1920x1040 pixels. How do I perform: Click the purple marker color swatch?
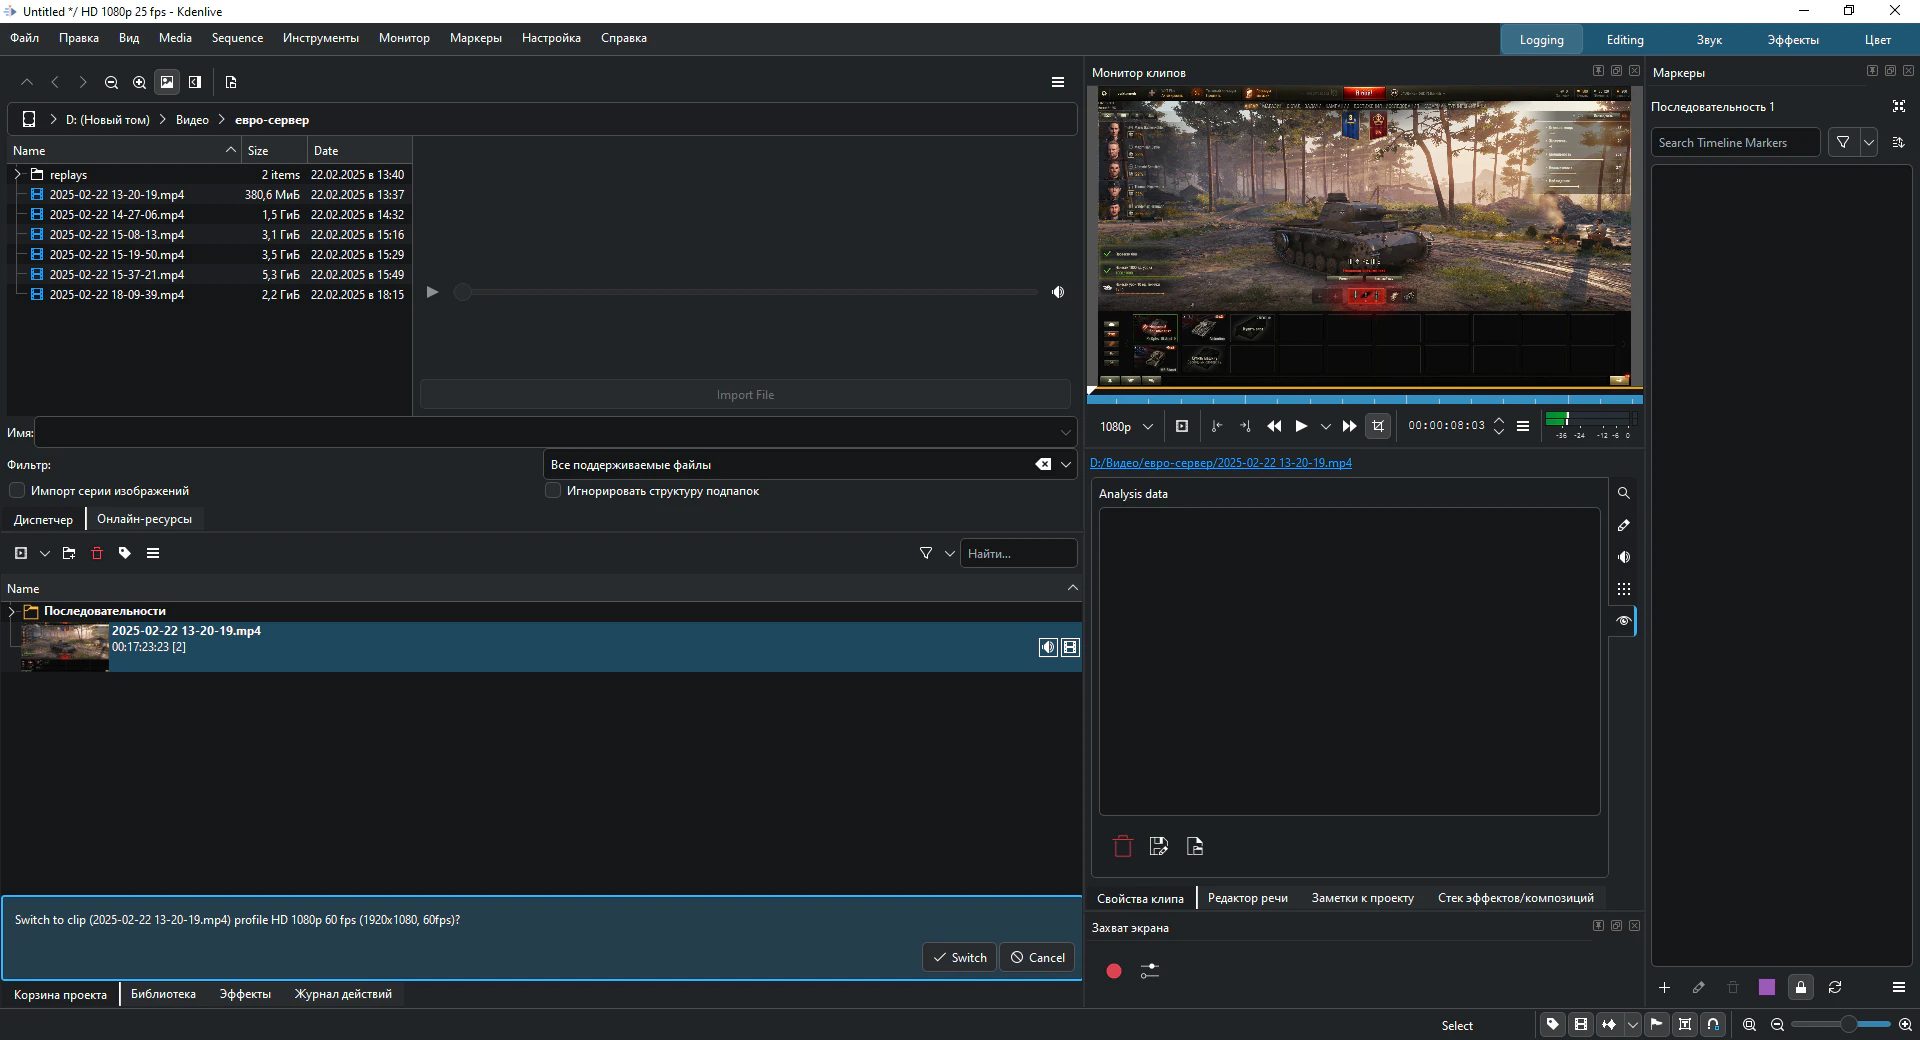pos(1767,987)
